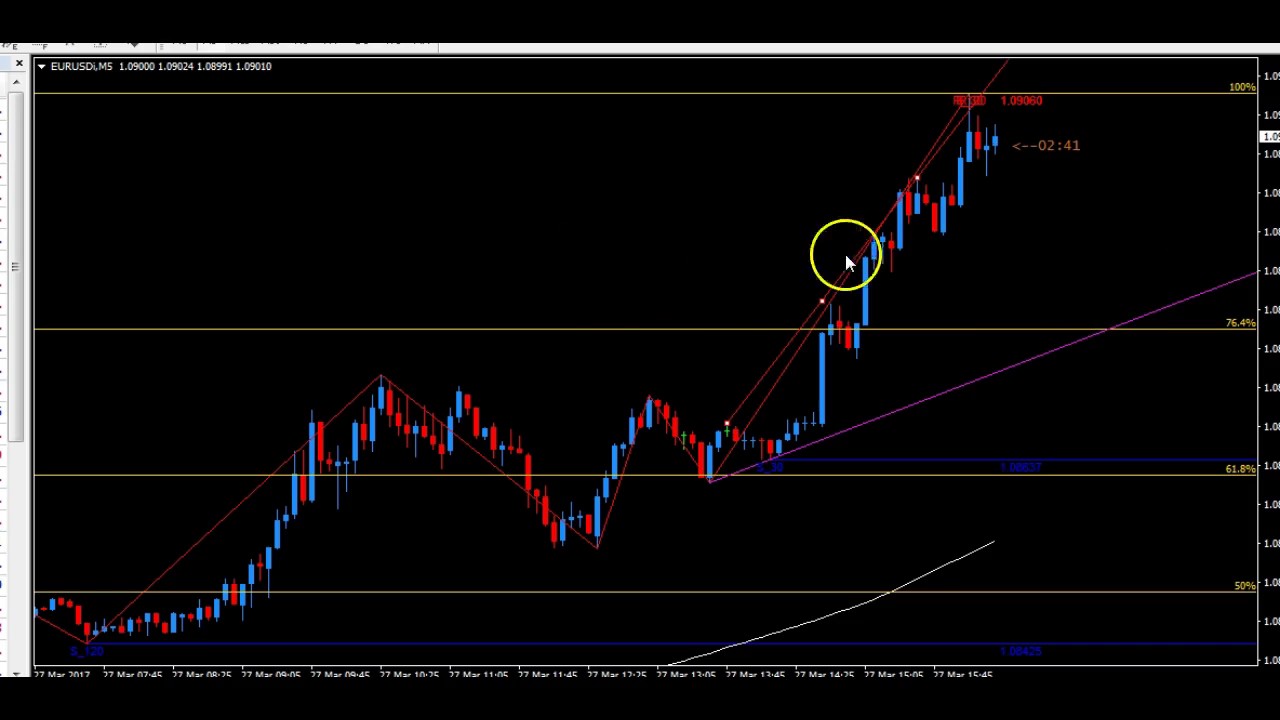The height and width of the screenshot is (720, 1280).
Task: Click the candle countdown timer 02:41
Action: (x=1046, y=145)
